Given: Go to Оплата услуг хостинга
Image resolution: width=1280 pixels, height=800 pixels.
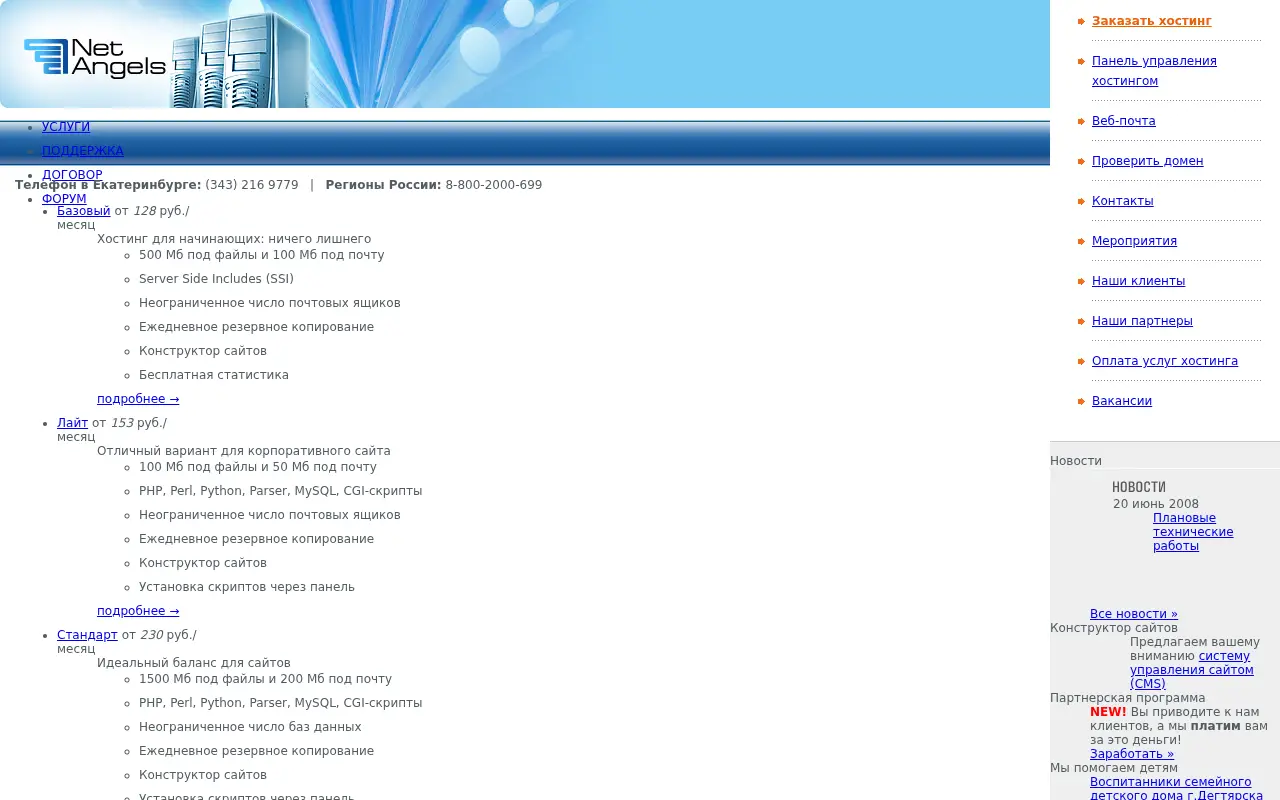Looking at the screenshot, I should tap(1165, 361).
